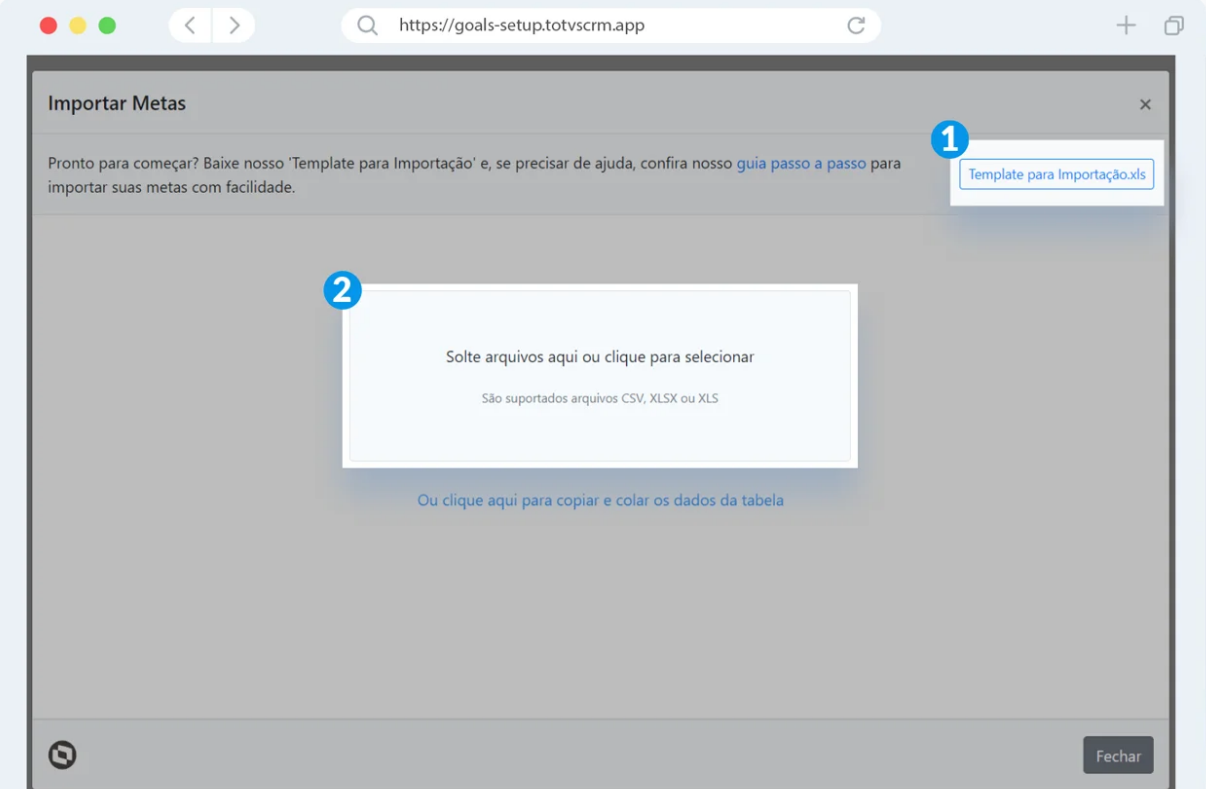Image resolution: width=1206 pixels, height=789 pixels.
Task: Click the yellow minimize window button
Action: point(78,26)
